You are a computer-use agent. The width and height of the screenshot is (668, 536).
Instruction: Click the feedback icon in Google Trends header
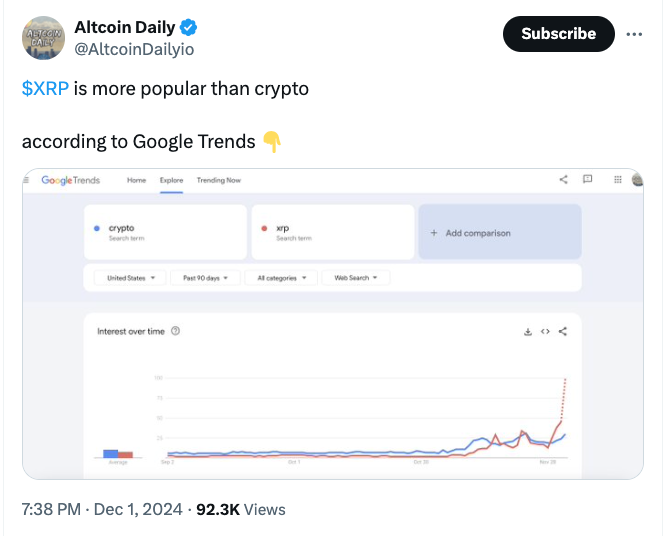coord(587,180)
